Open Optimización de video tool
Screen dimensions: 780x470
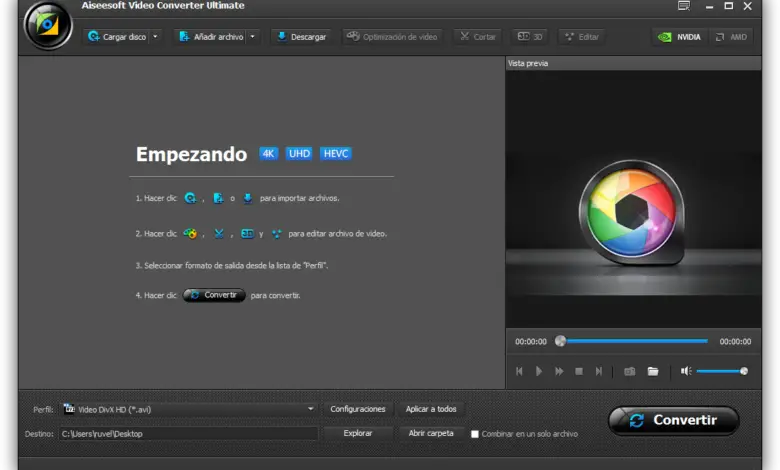click(x=392, y=37)
